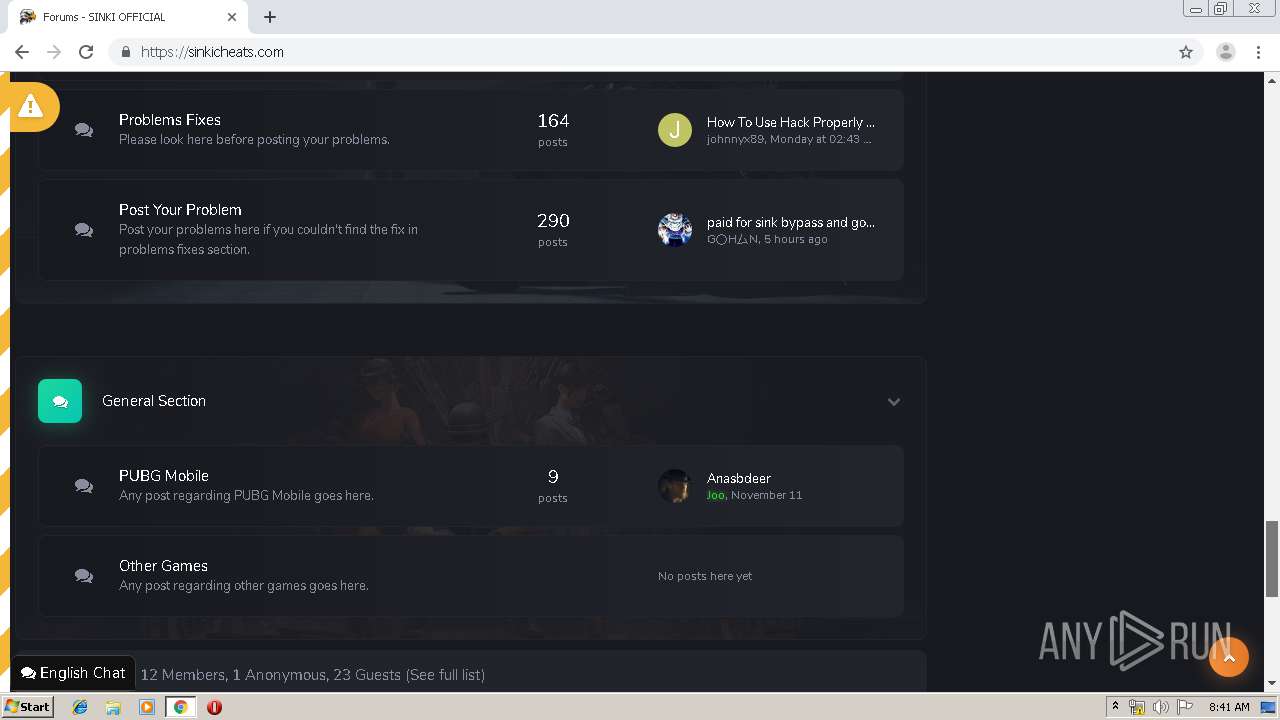Open File Explorer from the taskbar
This screenshot has width=1280, height=720.
113,707
